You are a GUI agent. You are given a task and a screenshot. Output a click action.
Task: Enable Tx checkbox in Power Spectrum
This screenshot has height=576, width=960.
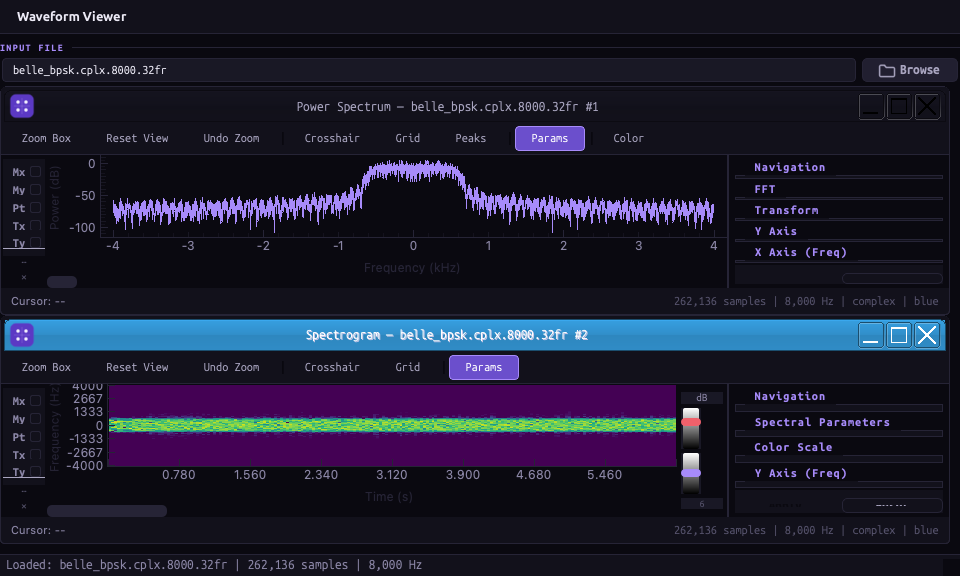pos(36,225)
